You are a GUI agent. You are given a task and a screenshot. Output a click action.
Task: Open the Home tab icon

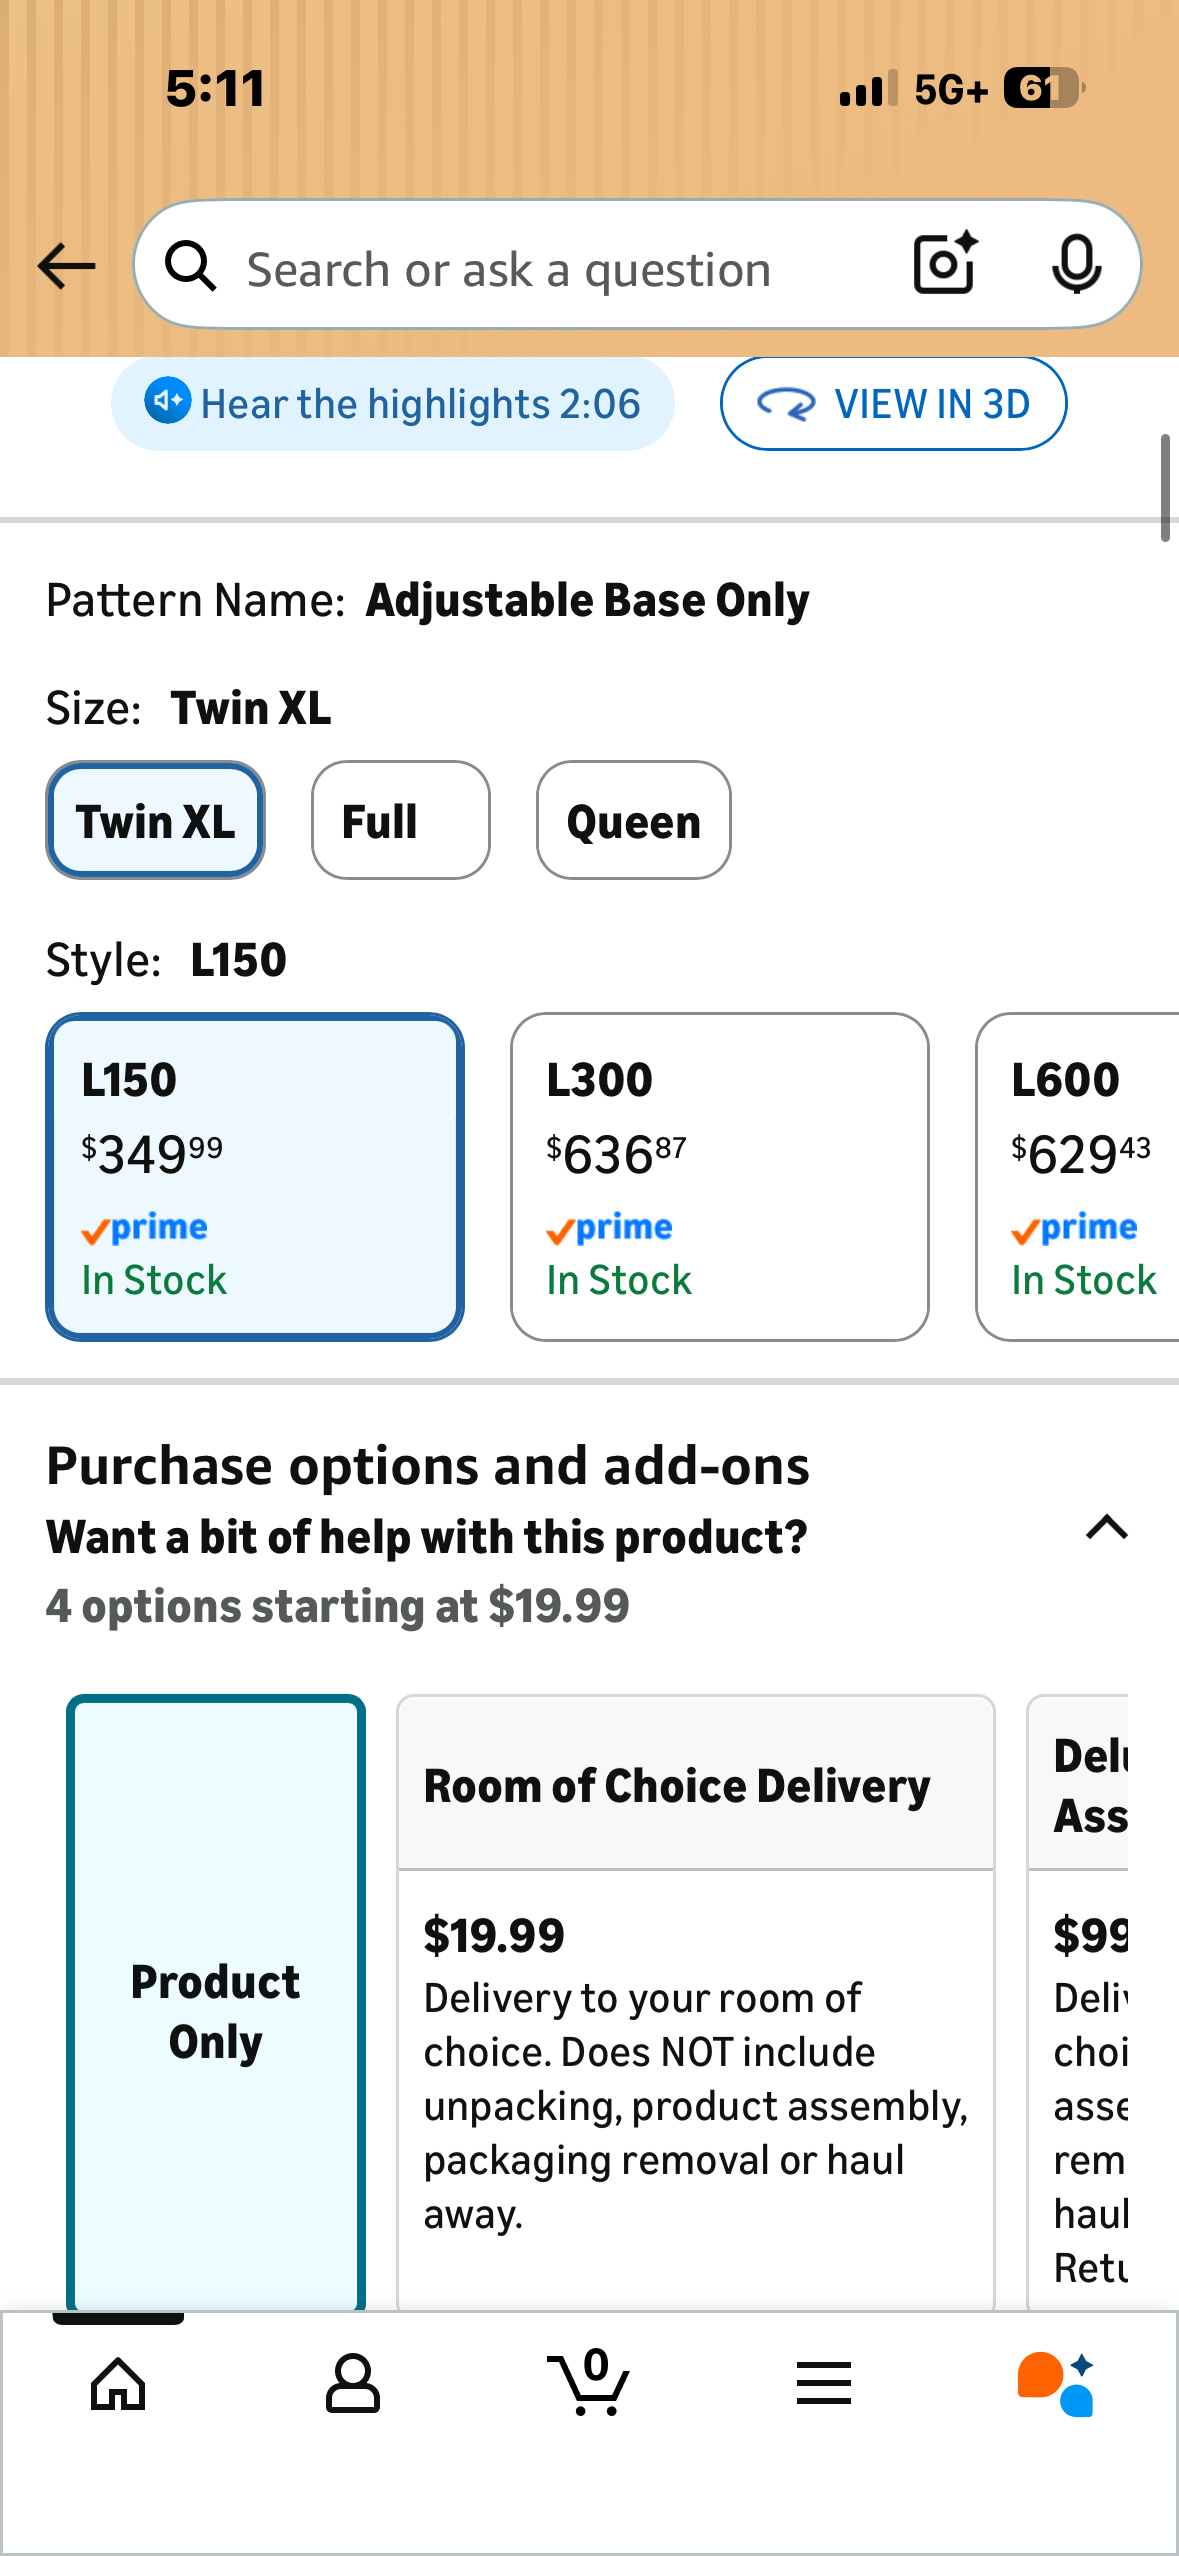coord(118,2384)
